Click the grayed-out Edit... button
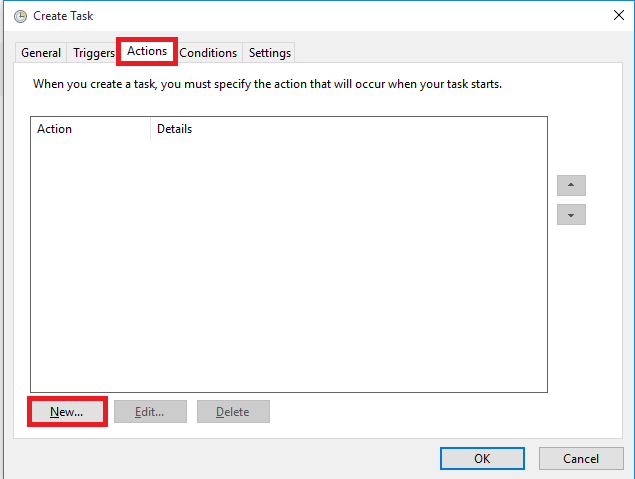Screen dimensions: 635x479 tap(149, 411)
